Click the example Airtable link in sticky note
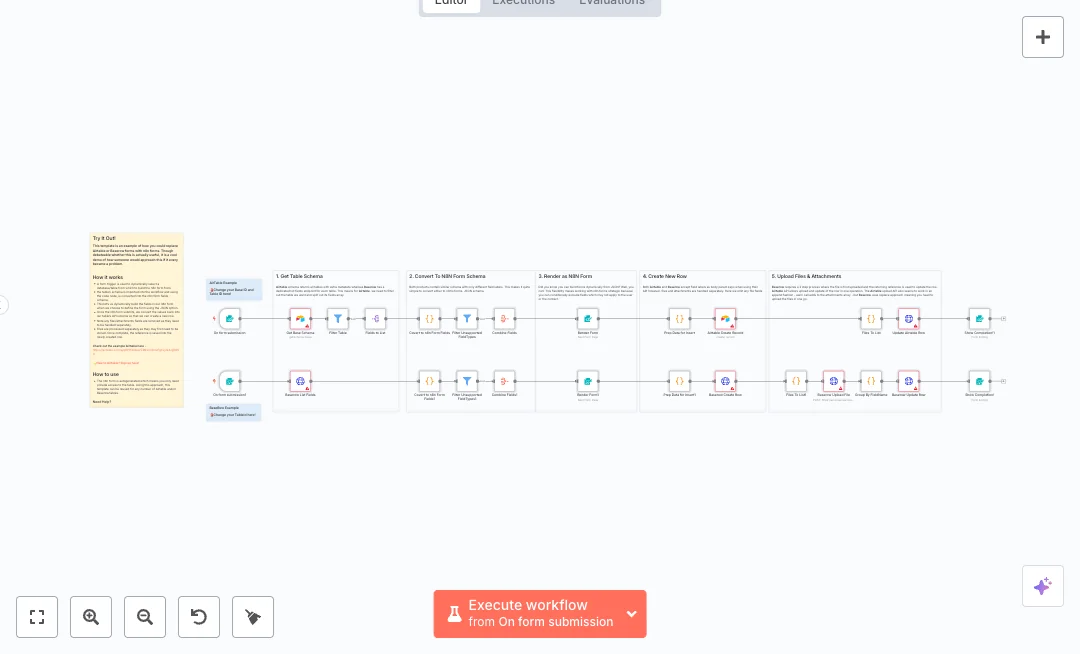 pyautogui.click(x=136, y=351)
